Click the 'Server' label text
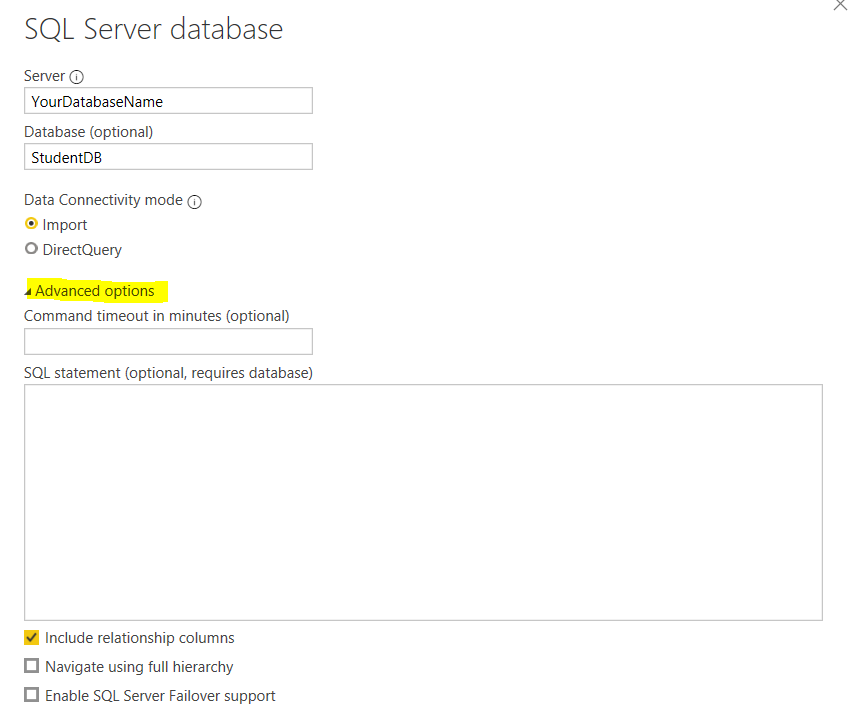This screenshot has width=850, height=709. (x=44, y=76)
